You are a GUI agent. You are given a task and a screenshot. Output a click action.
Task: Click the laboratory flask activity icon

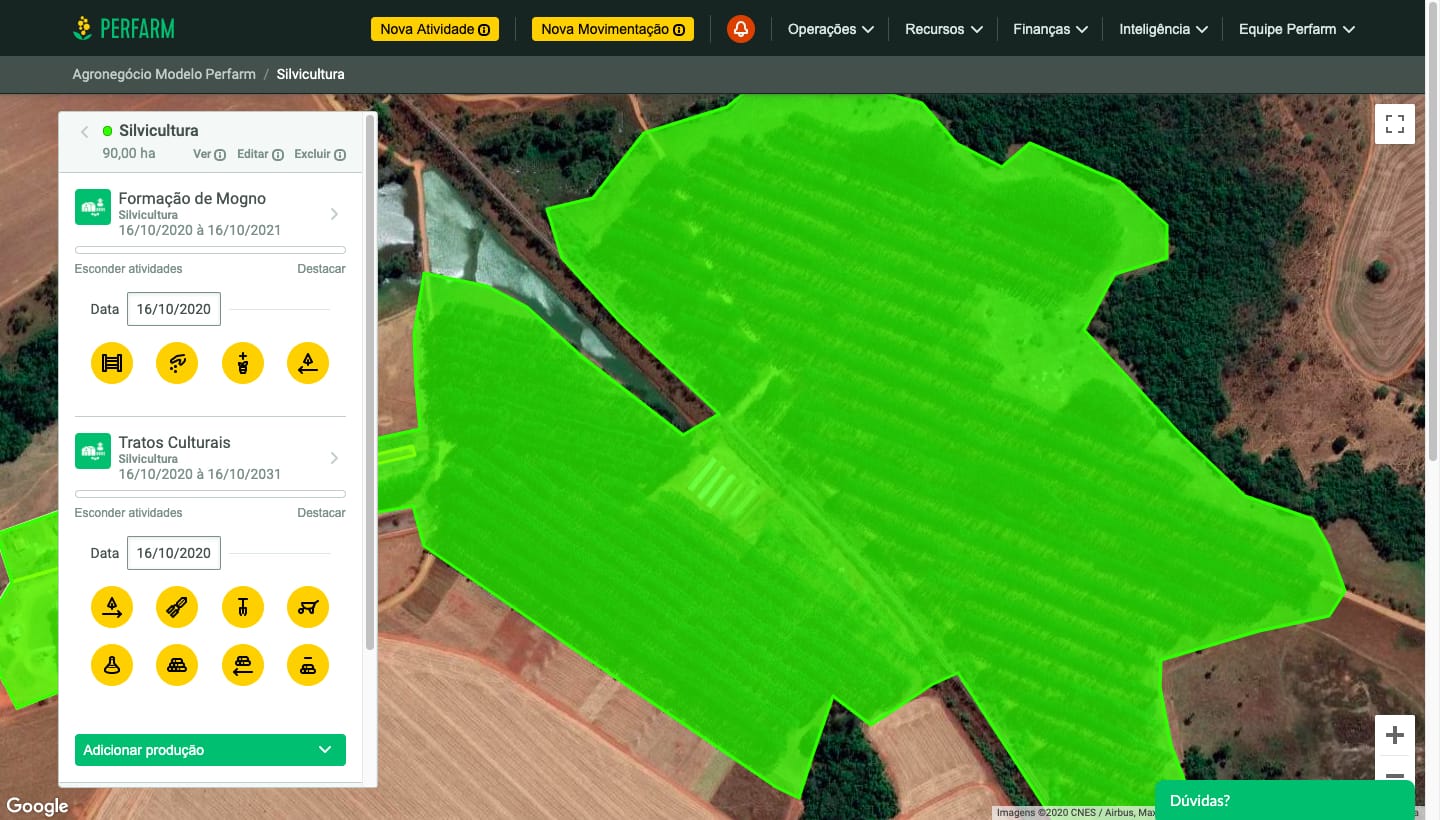coord(112,665)
